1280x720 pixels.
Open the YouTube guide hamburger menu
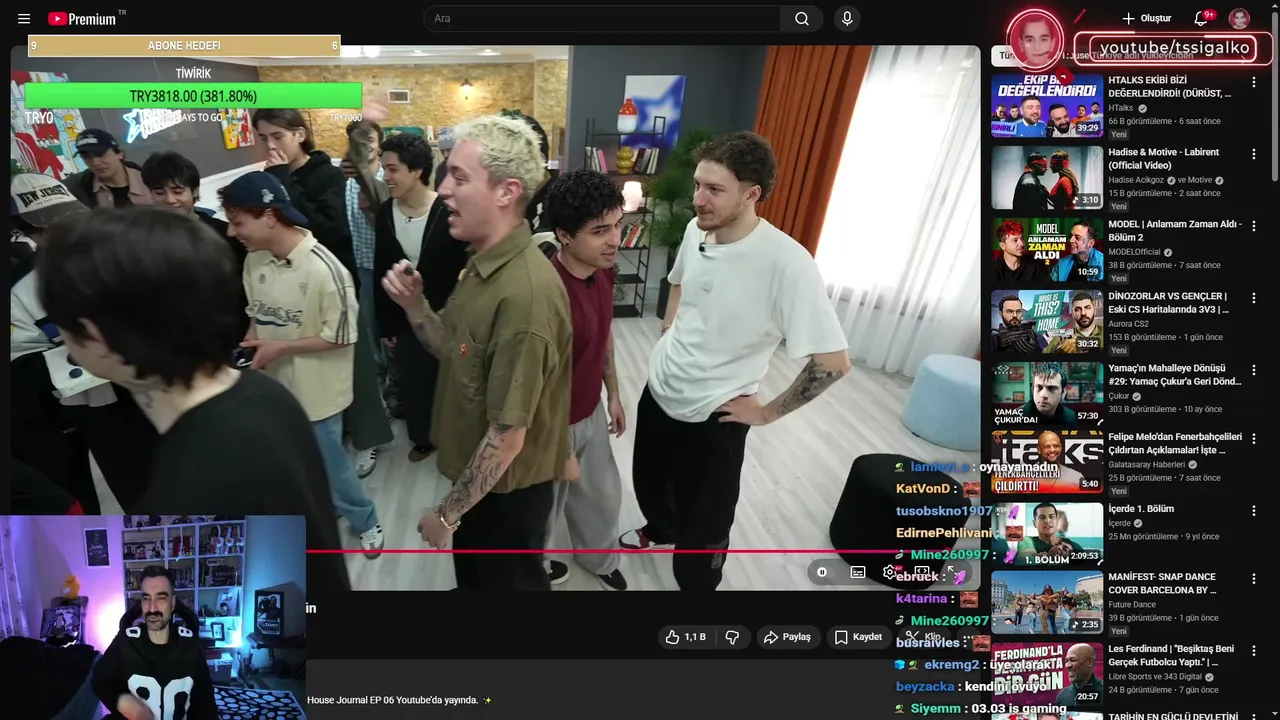point(24,19)
